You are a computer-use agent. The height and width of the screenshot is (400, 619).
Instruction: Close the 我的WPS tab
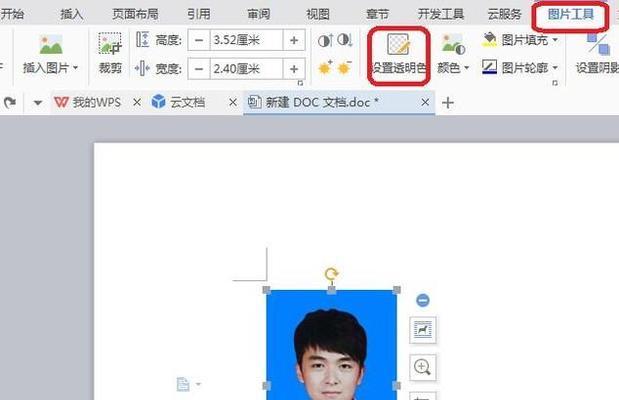pos(137,103)
